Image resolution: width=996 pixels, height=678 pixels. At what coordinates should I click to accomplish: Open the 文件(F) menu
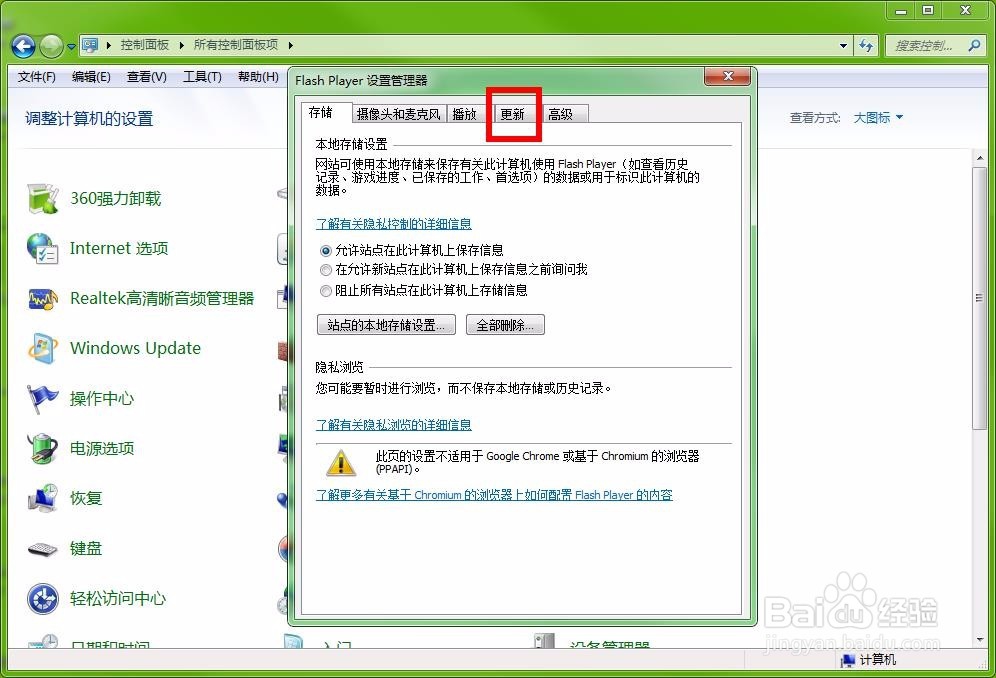(x=36, y=77)
